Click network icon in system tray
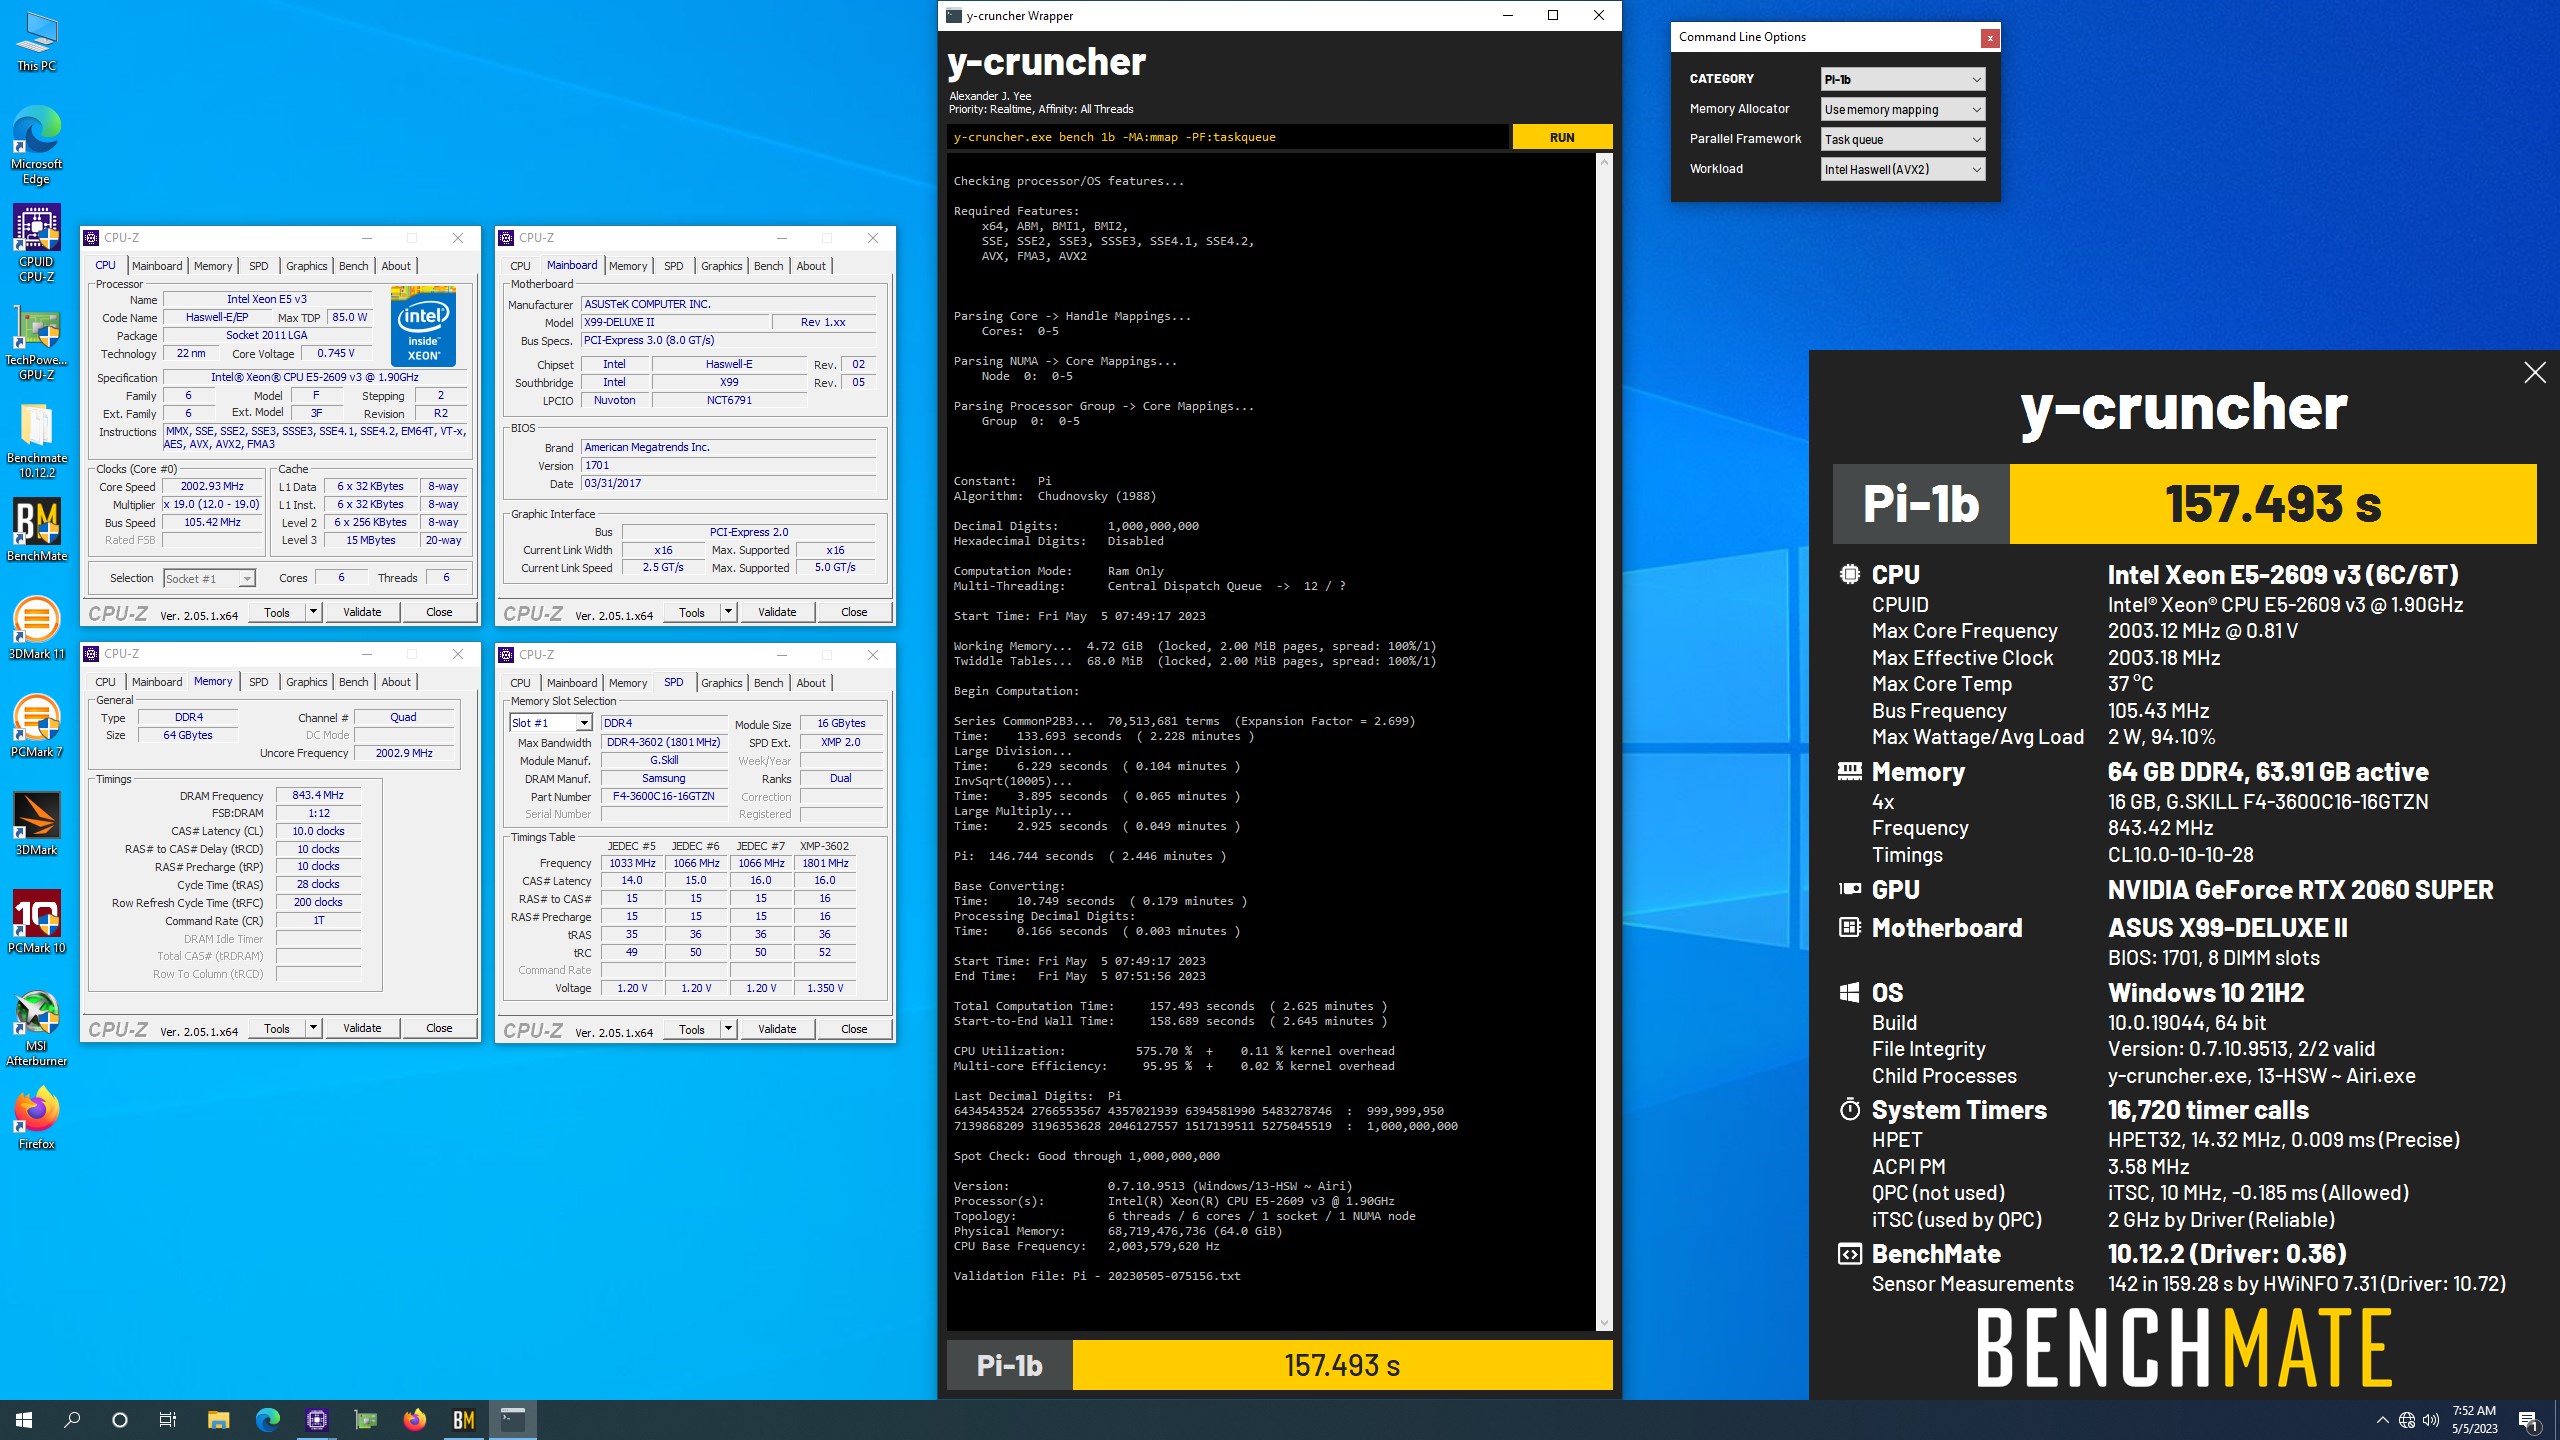 (x=2407, y=1420)
